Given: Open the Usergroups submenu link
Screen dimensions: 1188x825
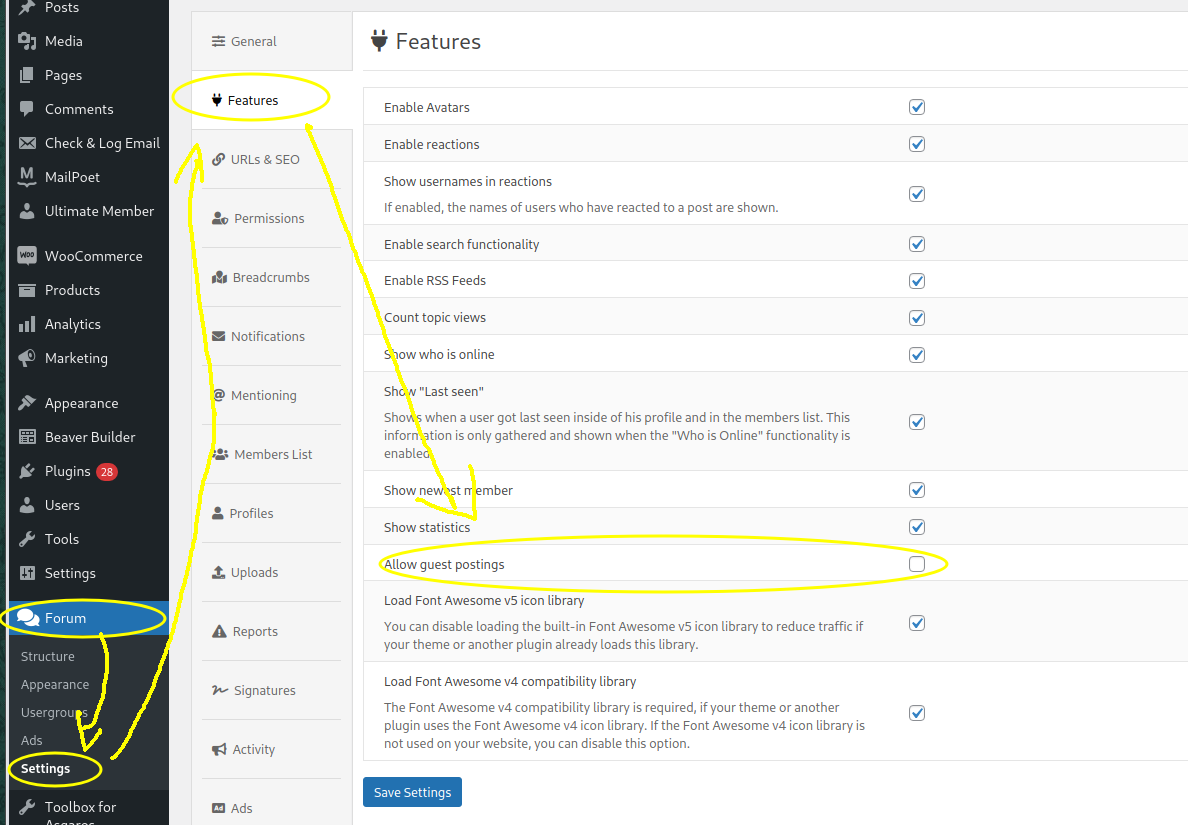Looking at the screenshot, I should pyautogui.click(x=54, y=713).
